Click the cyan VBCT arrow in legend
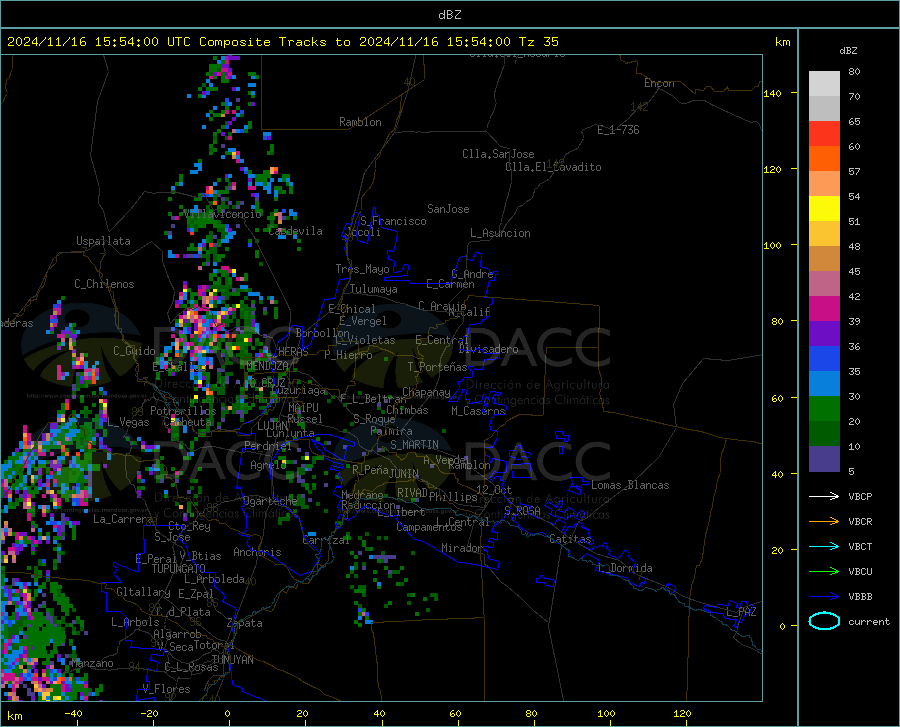 824,546
